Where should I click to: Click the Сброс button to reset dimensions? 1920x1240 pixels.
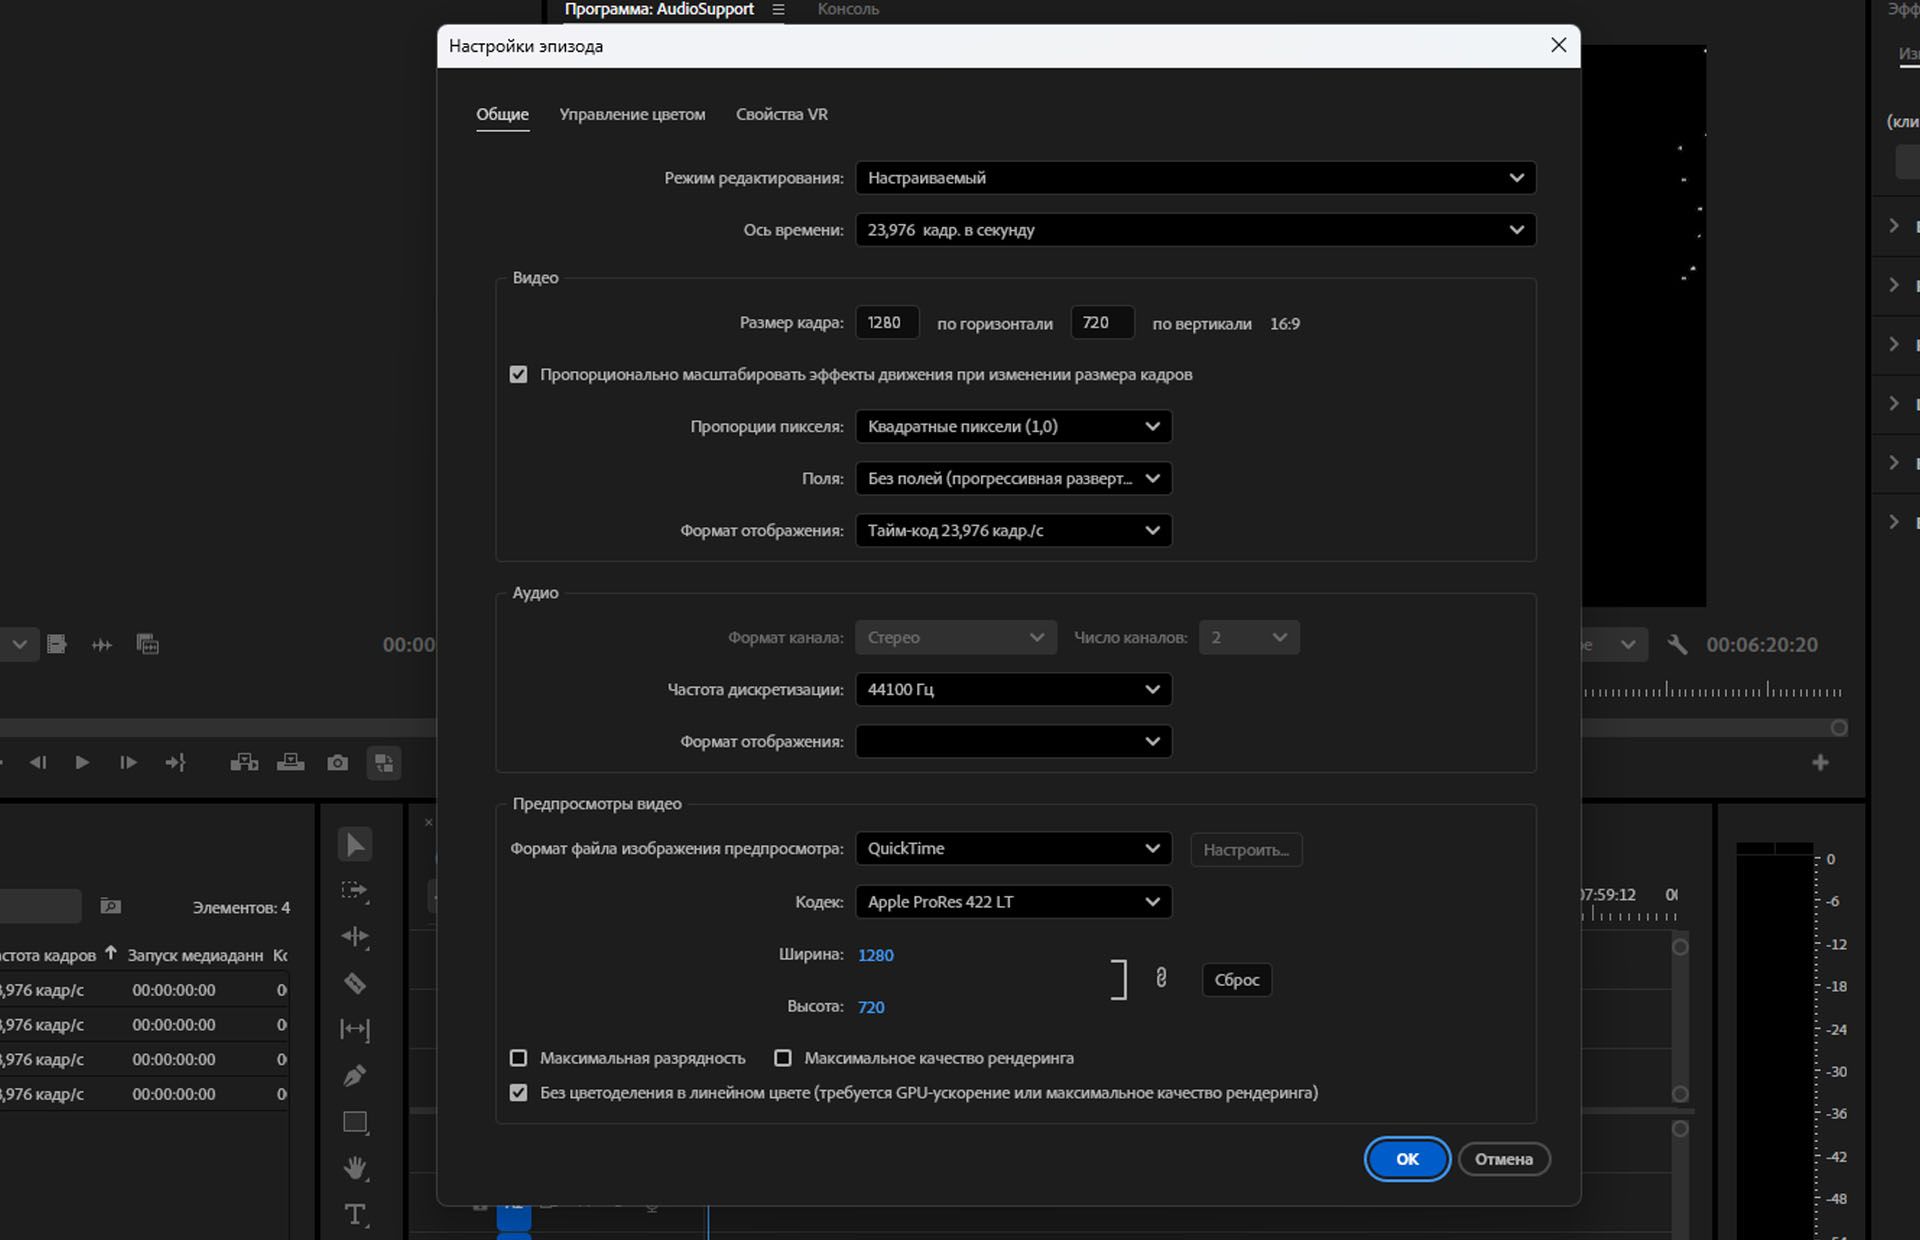1236,980
